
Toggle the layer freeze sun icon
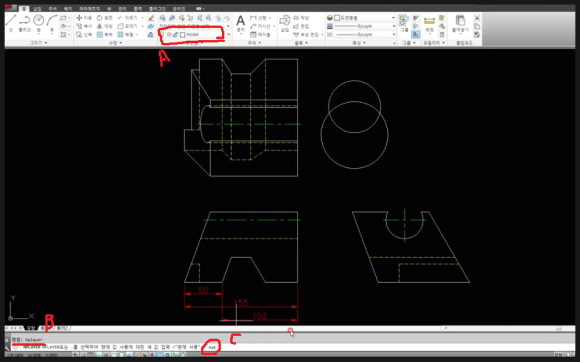tap(169, 34)
